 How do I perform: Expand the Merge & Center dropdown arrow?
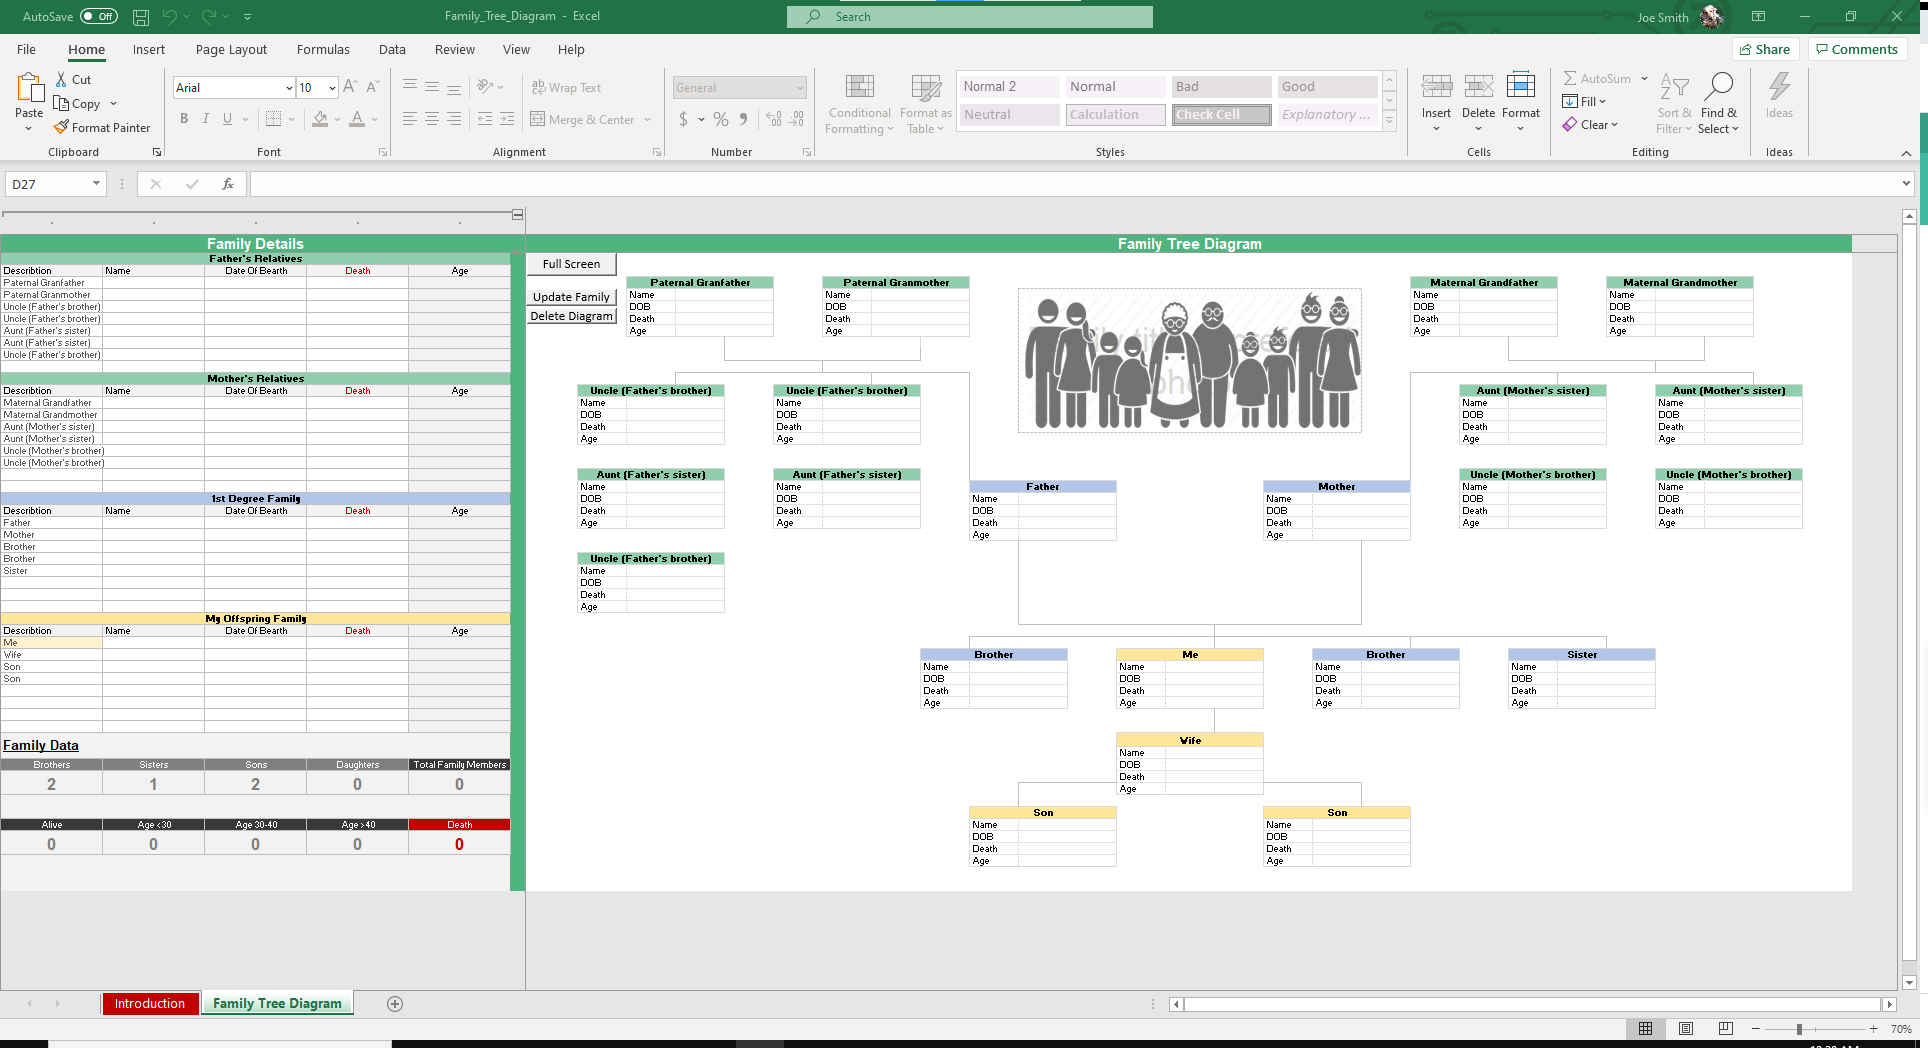(648, 120)
